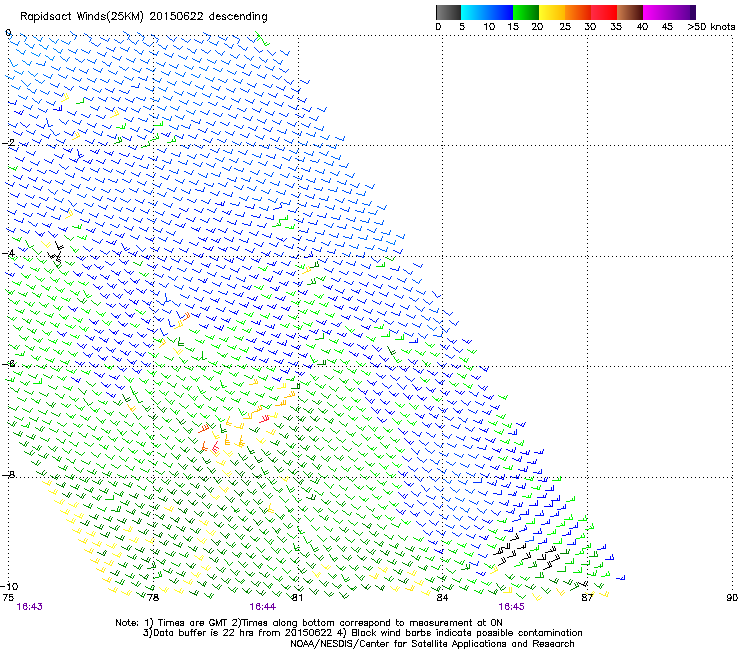Click the 'Times are GMT' note line

click(x=309, y=623)
